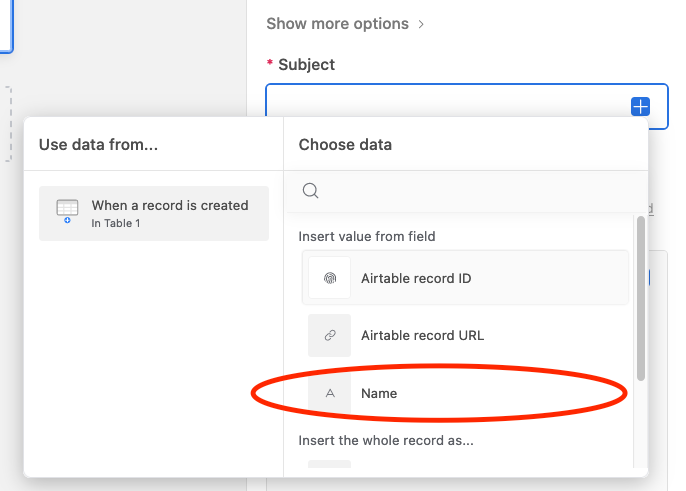Click the magnifier search icon

(310, 191)
